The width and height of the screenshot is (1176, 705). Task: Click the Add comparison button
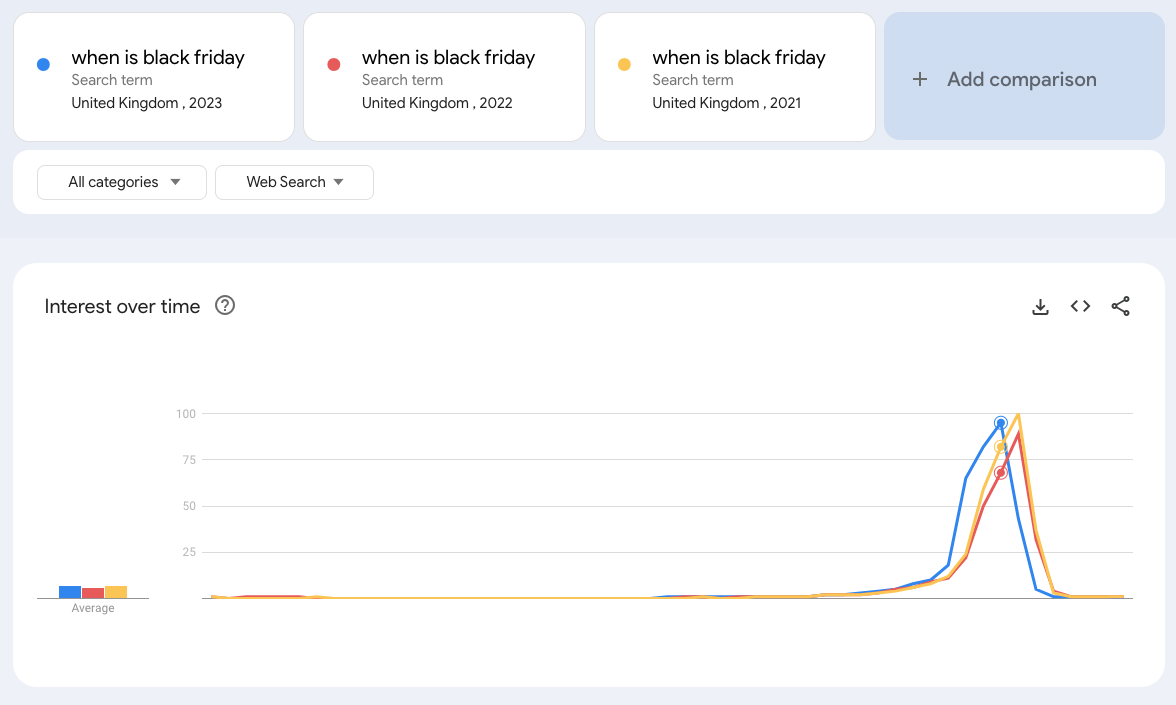point(1021,79)
